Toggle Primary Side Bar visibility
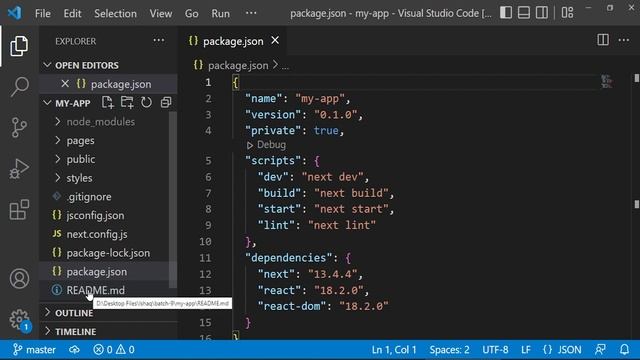The height and width of the screenshot is (360, 640). [506, 13]
